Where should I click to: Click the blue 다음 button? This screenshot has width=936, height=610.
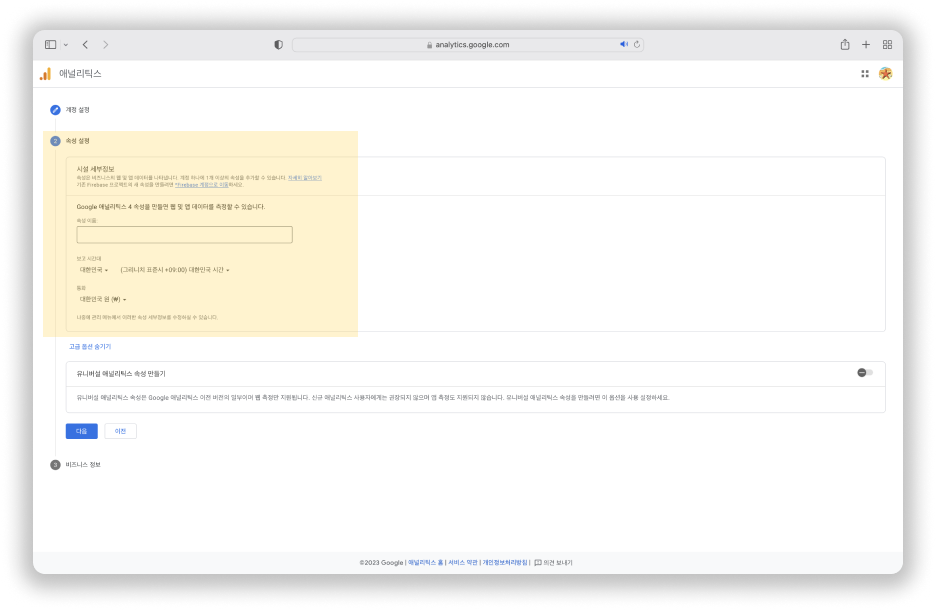click(82, 431)
